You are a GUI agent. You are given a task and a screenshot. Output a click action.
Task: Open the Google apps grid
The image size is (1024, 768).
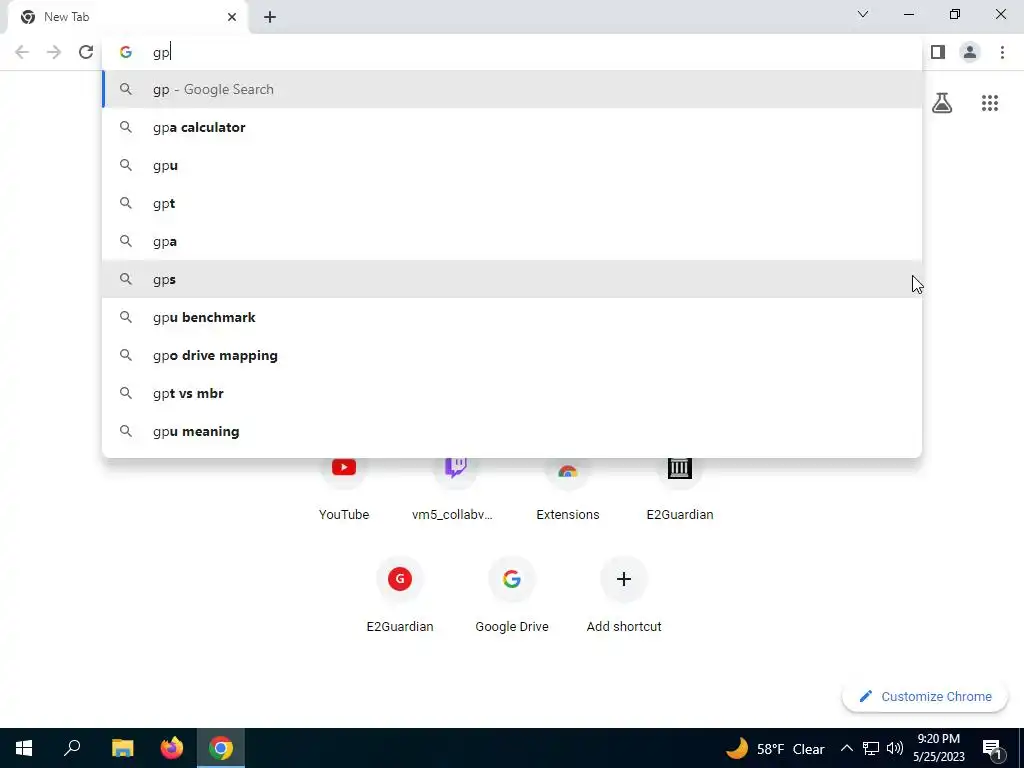pos(990,103)
